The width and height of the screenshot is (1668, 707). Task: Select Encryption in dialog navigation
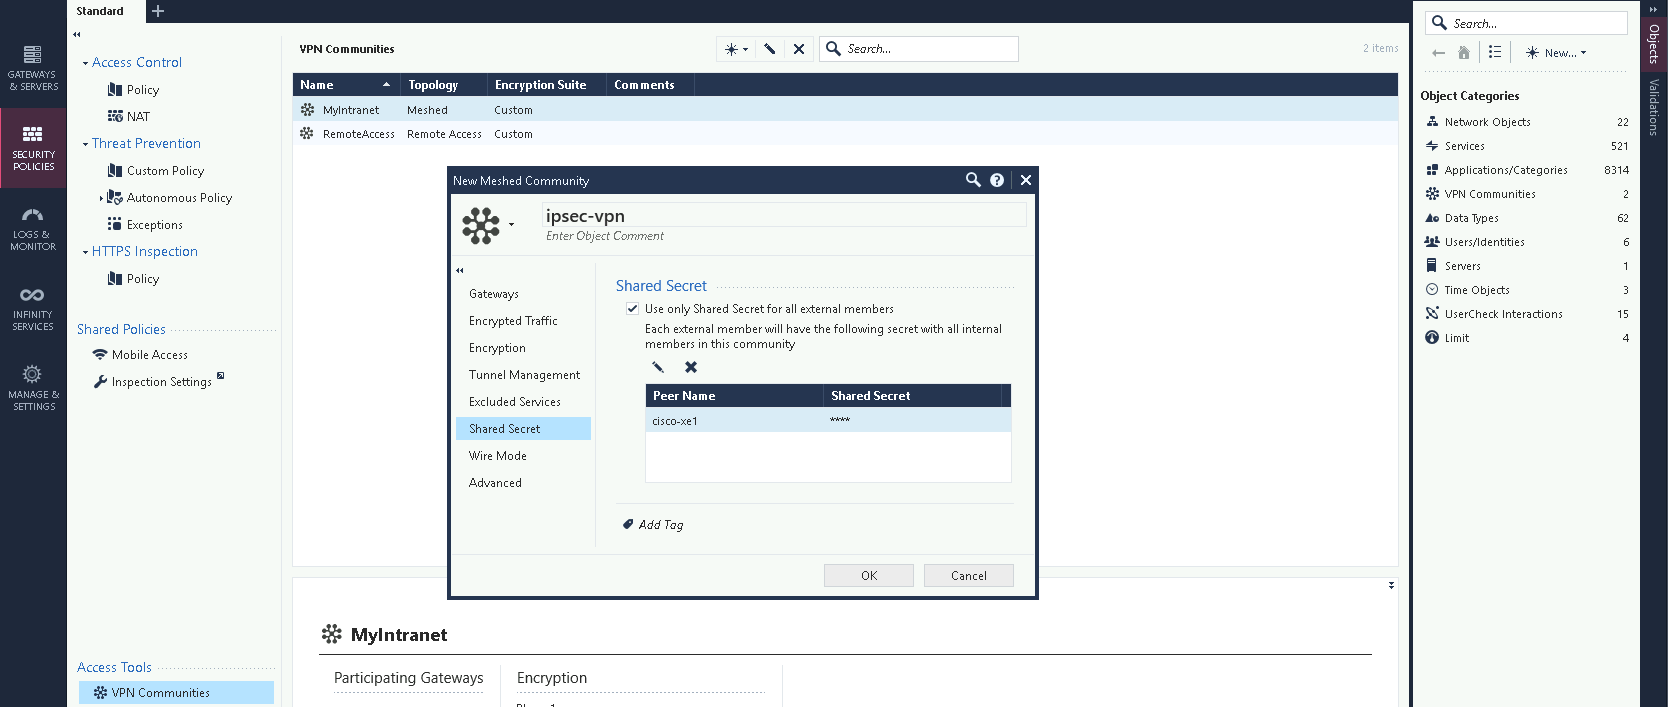tap(497, 348)
